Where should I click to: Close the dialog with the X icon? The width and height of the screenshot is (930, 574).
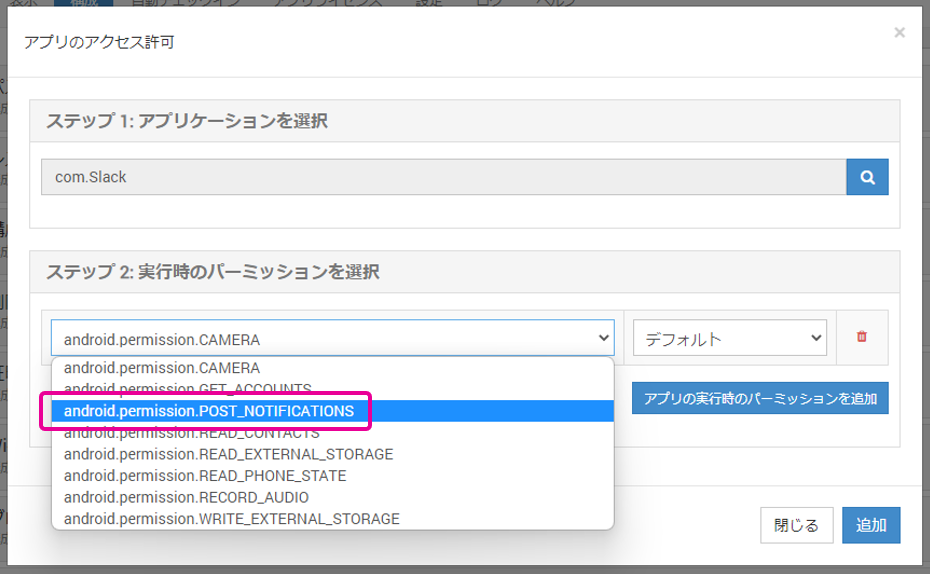pyautogui.click(x=899, y=33)
